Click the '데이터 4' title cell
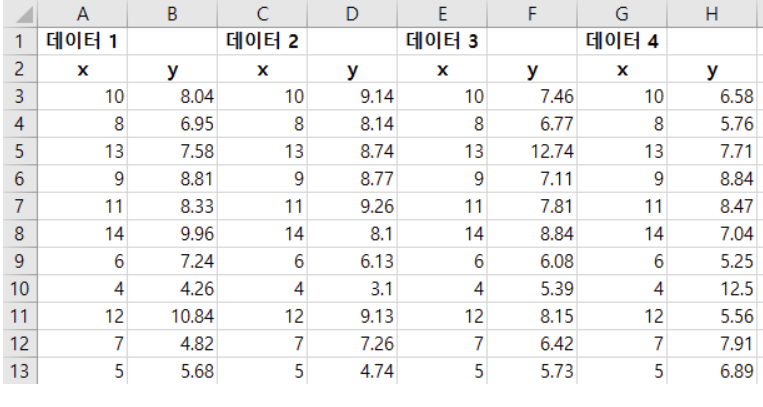 click(x=622, y=41)
